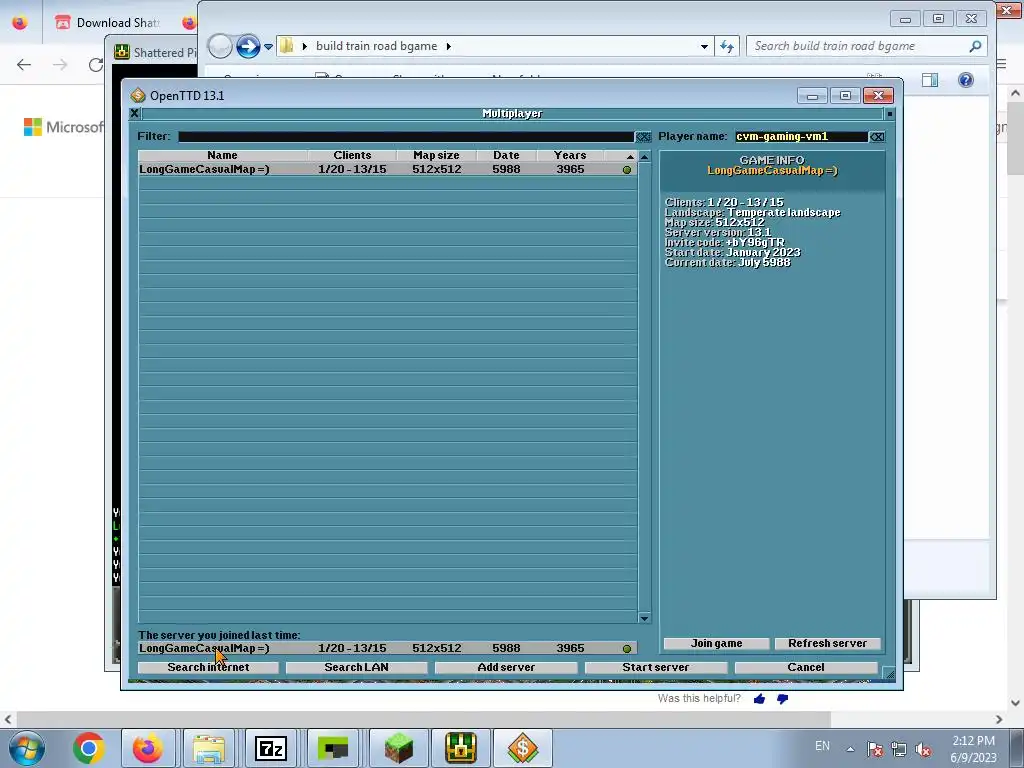Refresh server info with Refresh server
Image resolution: width=1024 pixels, height=768 pixels.
827,643
